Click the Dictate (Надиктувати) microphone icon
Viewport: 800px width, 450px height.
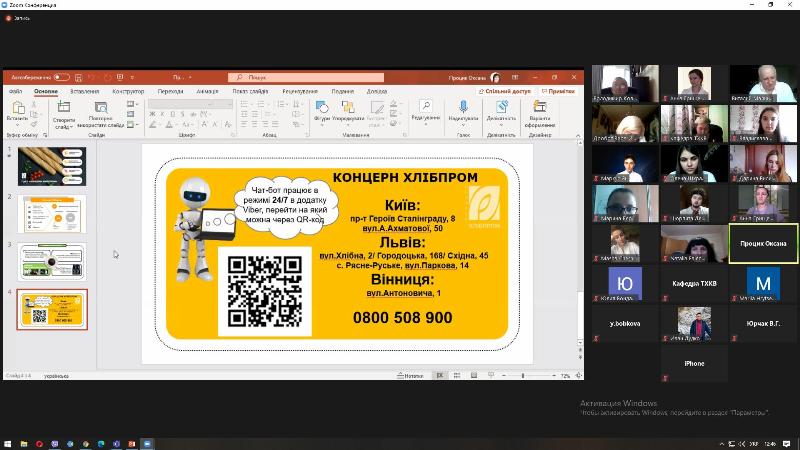click(x=463, y=106)
